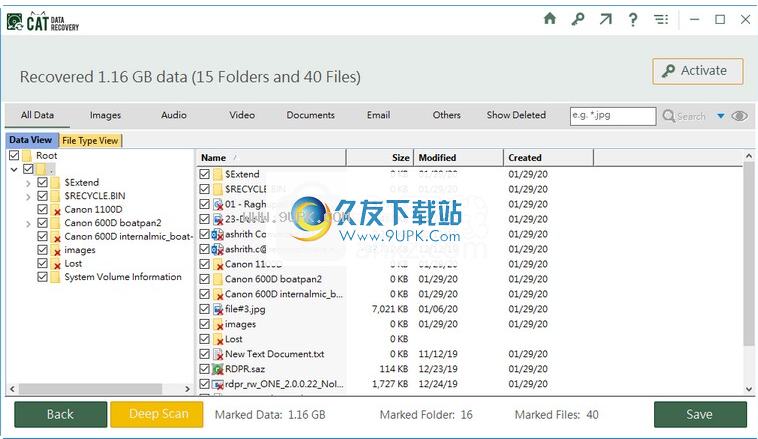758x439 pixels.
Task: Click the $RECYCLE.BIN folder icon in tree
Action: pyautogui.click(x=55, y=196)
